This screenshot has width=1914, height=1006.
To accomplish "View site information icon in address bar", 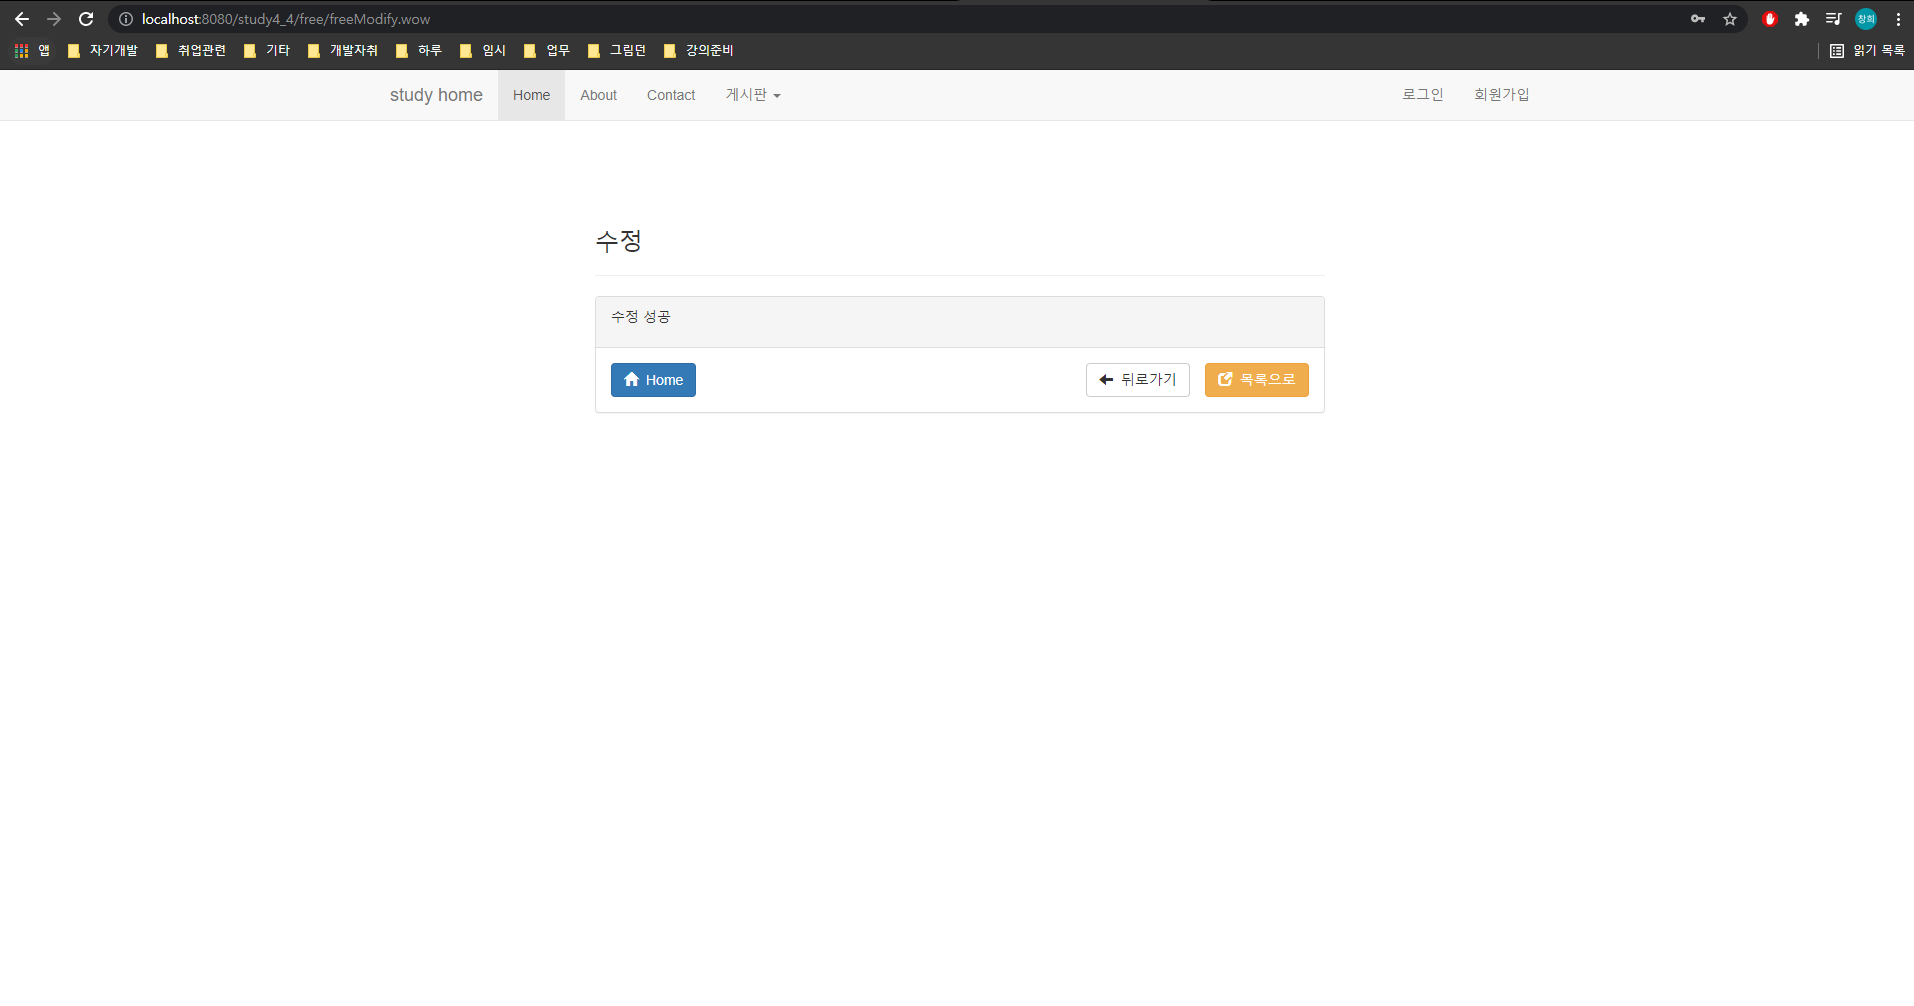I will point(126,19).
